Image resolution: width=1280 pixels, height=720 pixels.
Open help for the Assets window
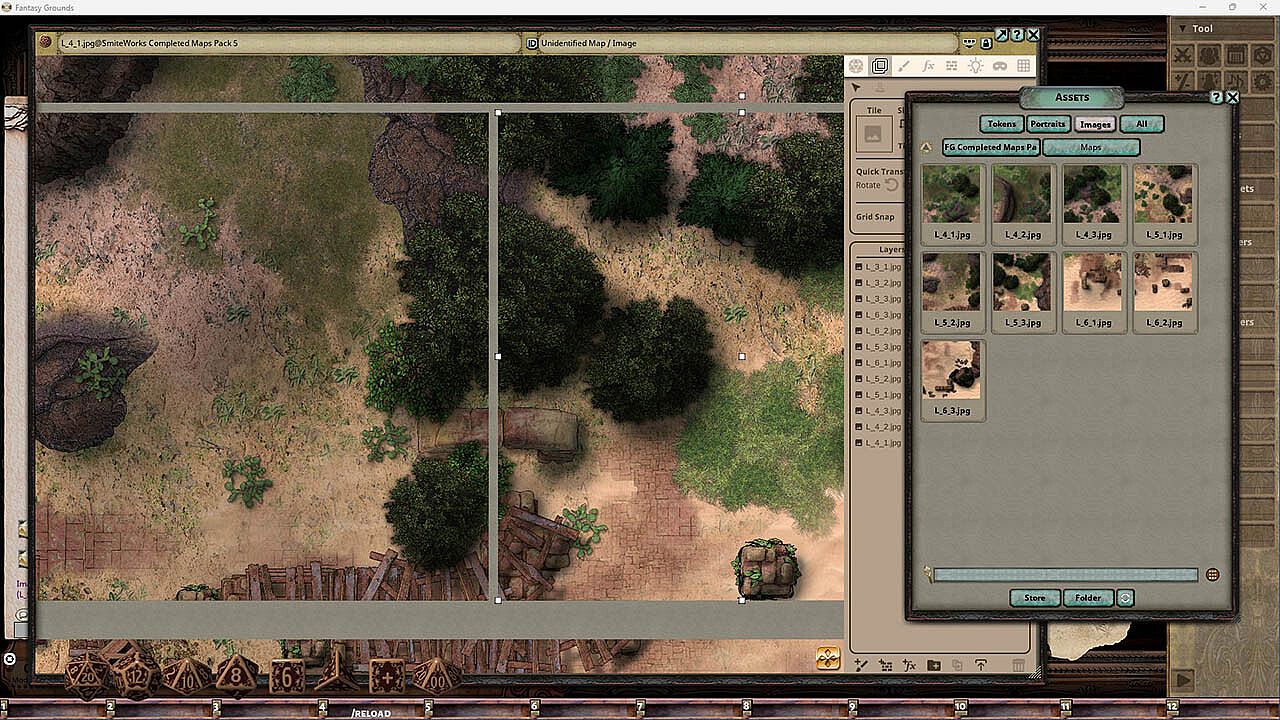[x=1217, y=97]
